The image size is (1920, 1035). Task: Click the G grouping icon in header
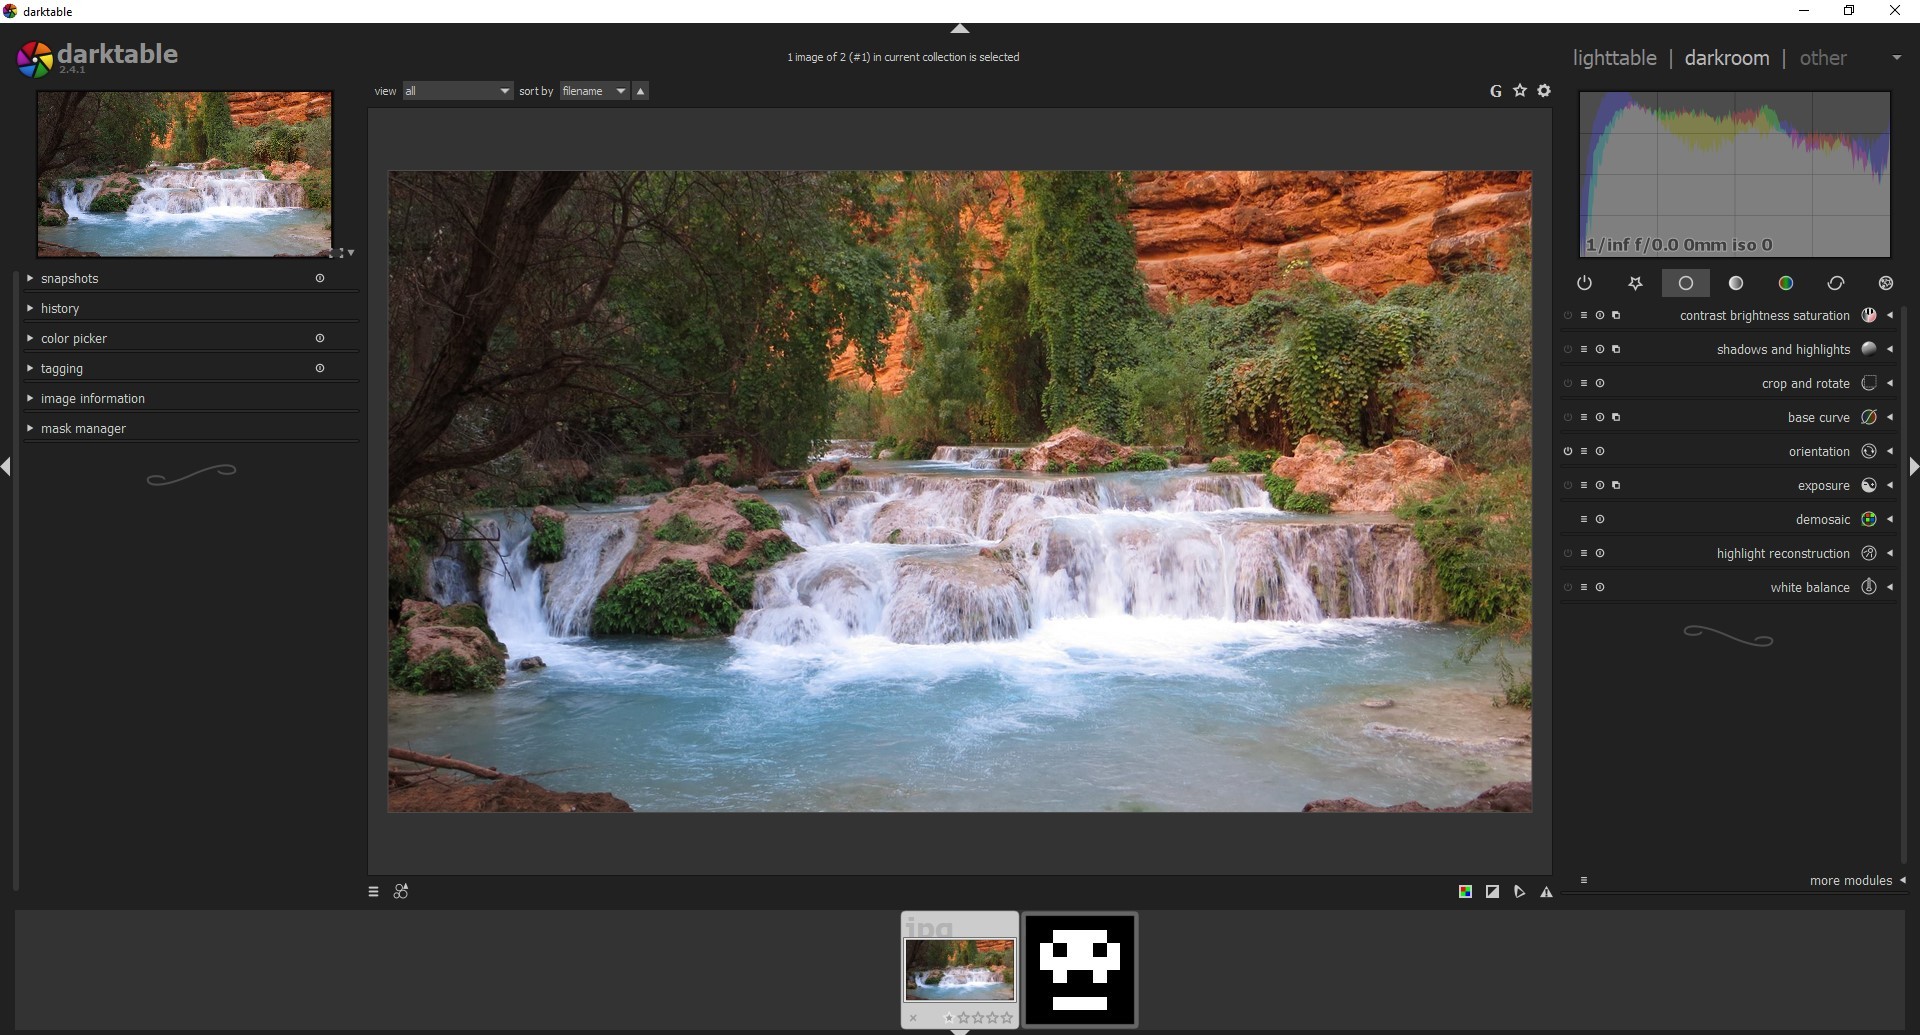click(x=1496, y=91)
